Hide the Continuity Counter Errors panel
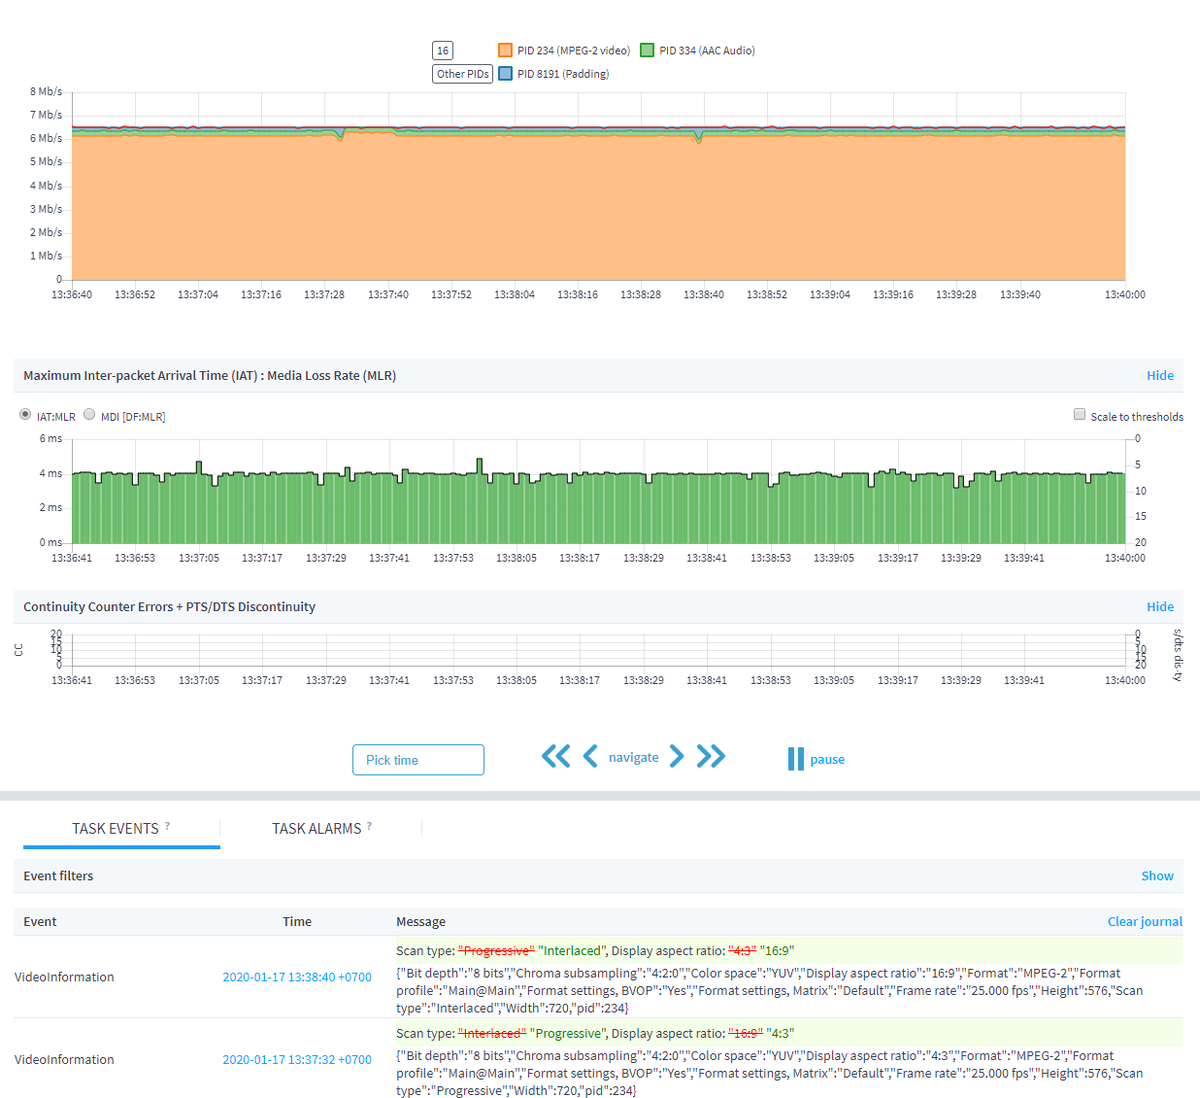The height and width of the screenshot is (1098, 1200). pyautogui.click(x=1160, y=606)
